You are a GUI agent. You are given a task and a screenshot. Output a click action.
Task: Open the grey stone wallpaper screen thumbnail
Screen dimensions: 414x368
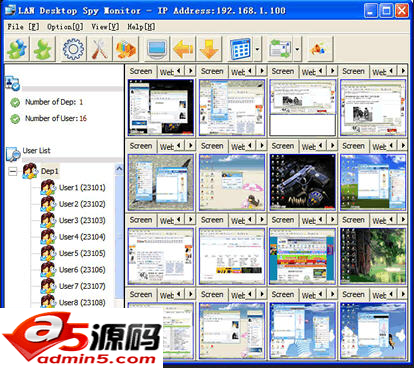coord(161,182)
